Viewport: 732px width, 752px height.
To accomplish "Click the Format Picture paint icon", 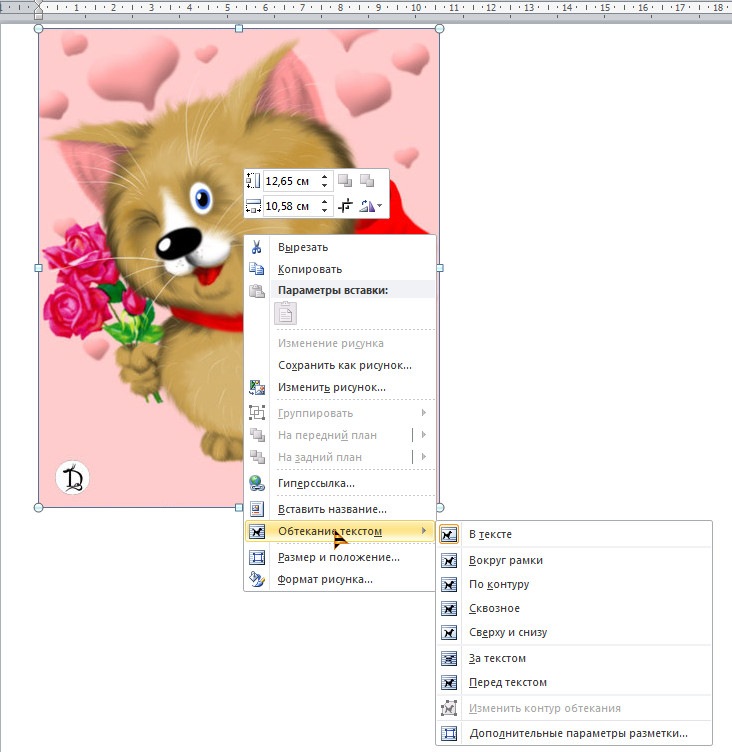I will [257, 579].
